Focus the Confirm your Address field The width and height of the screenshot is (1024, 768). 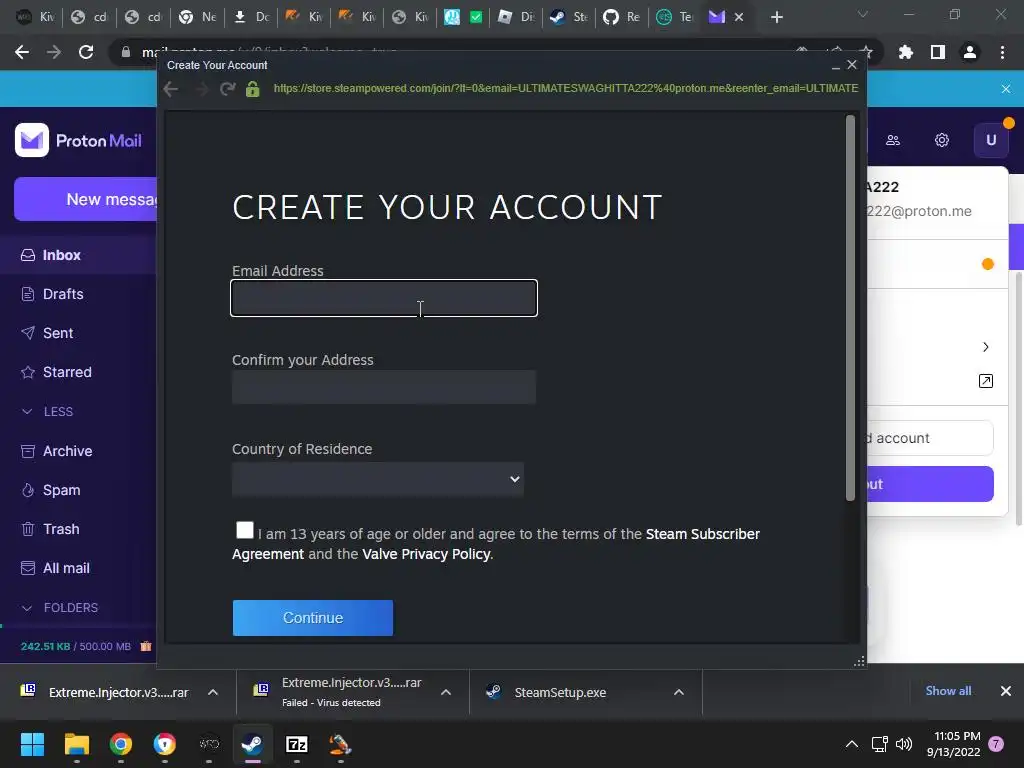coord(384,387)
